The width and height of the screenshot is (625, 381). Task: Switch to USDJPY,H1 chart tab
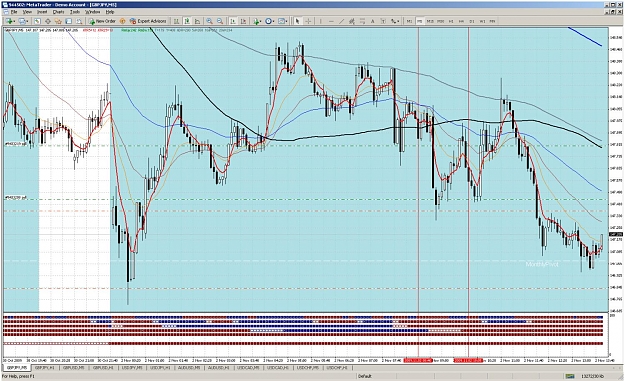tap(160, 368)
